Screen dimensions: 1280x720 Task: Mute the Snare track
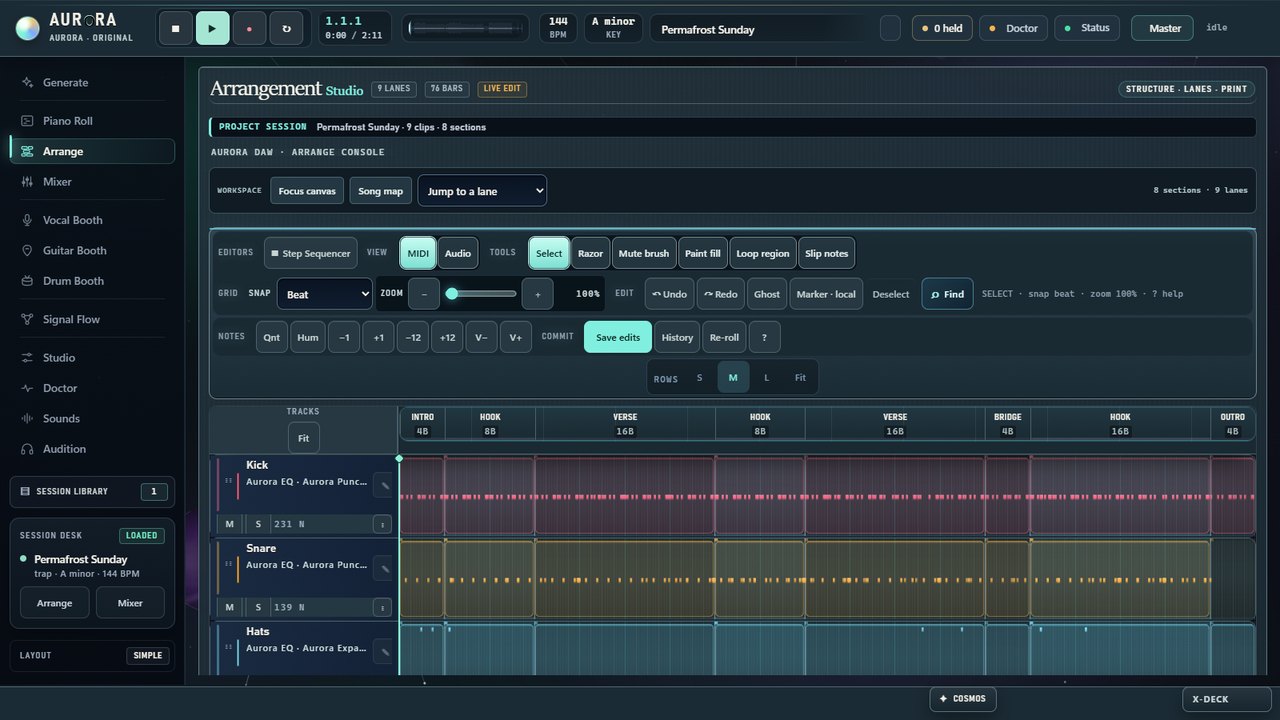230,607
